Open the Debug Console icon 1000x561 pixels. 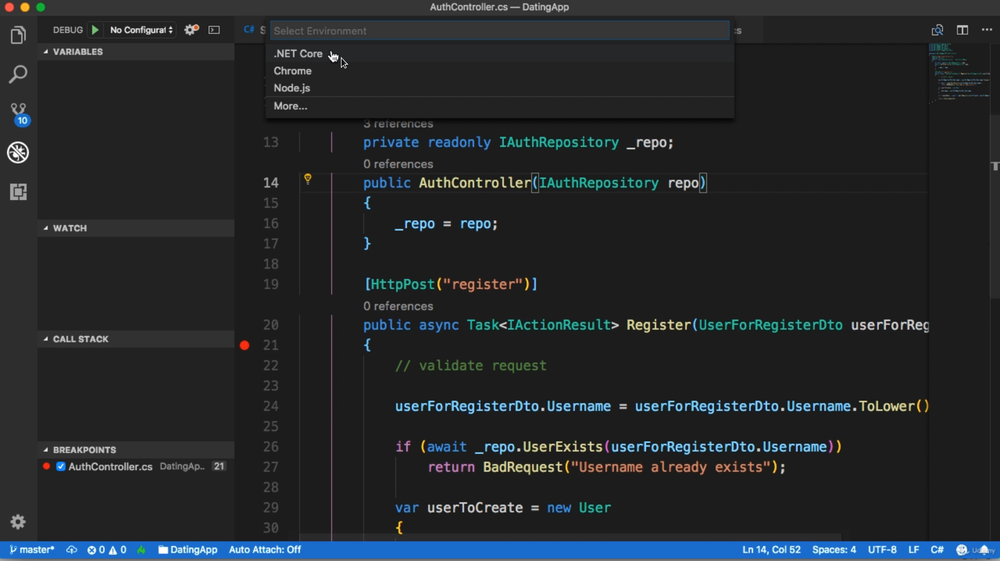214,30
